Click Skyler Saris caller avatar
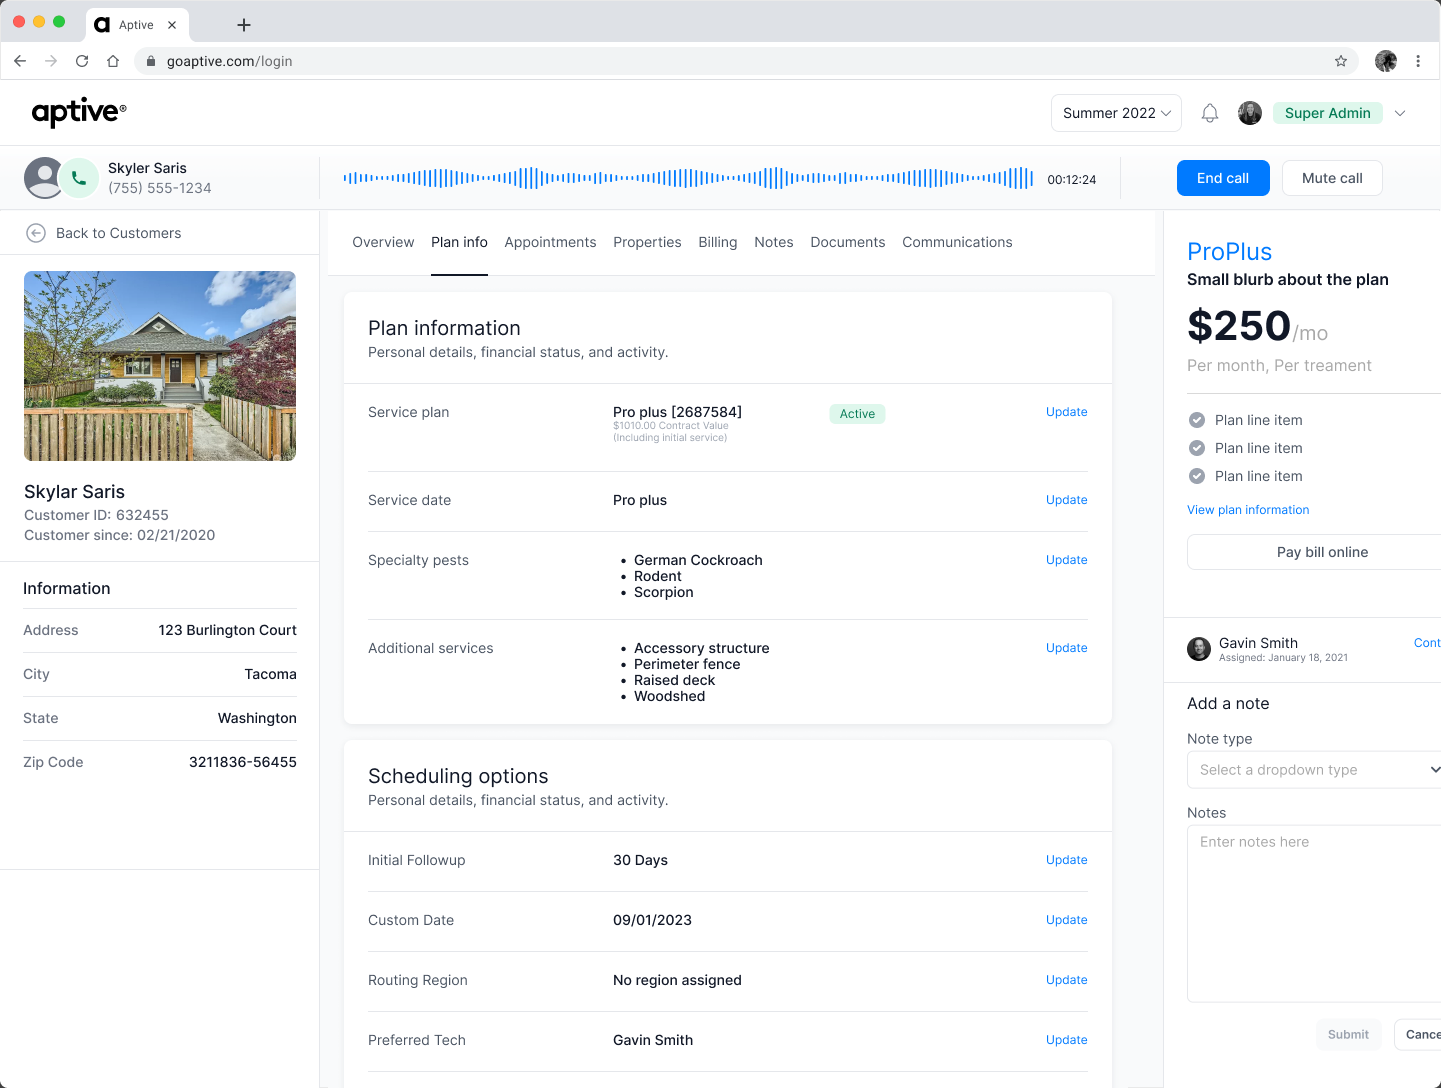 point(43,178)
